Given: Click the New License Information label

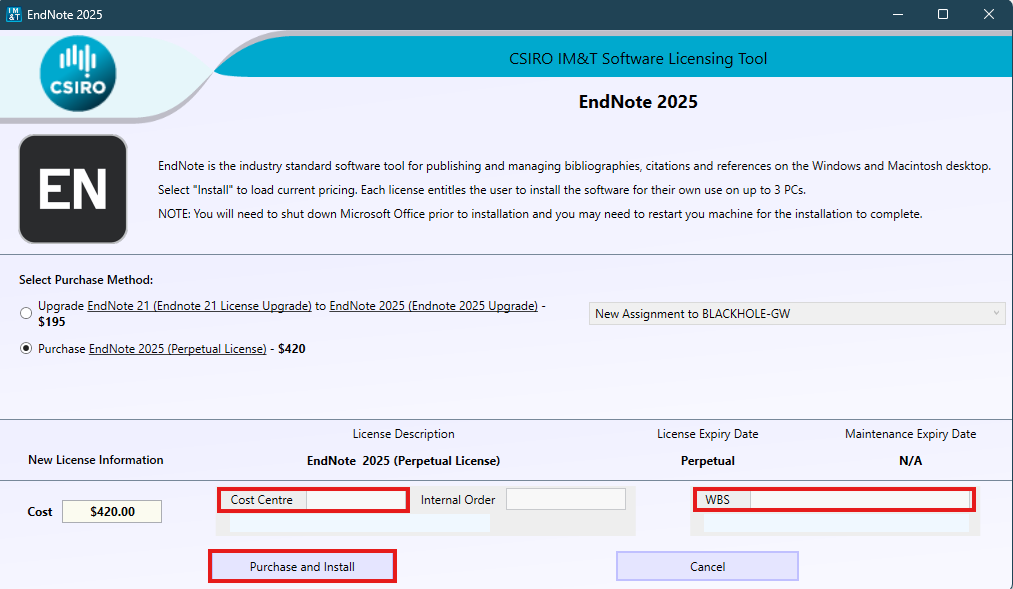Looking at the screenshot, I should [x=96, y=460].
